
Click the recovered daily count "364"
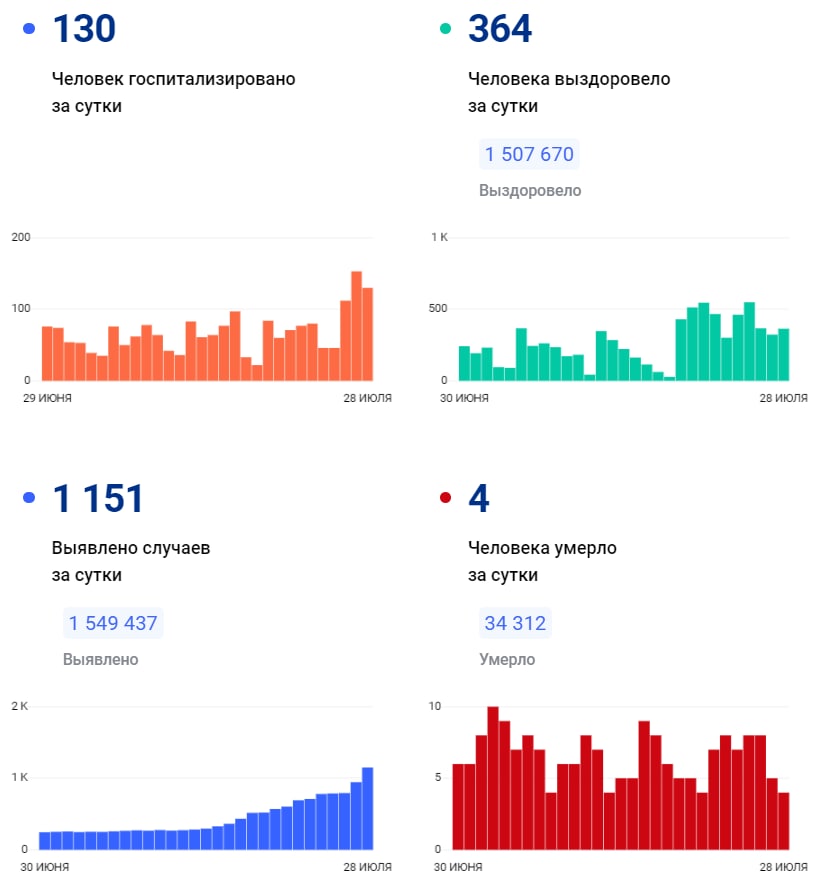pos(500,29)
